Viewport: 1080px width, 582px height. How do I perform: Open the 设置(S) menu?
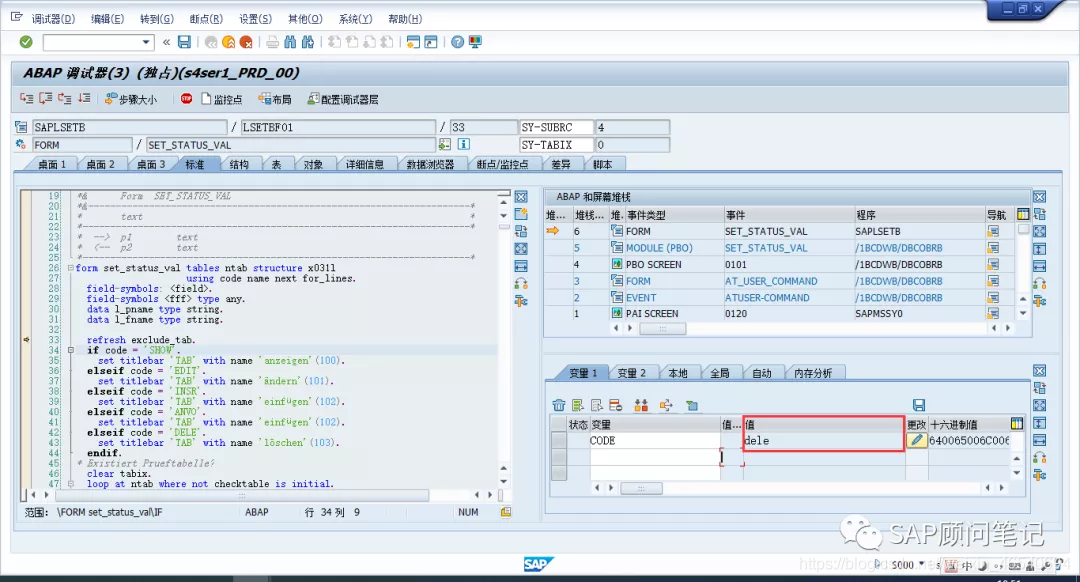tap(256, 19)
